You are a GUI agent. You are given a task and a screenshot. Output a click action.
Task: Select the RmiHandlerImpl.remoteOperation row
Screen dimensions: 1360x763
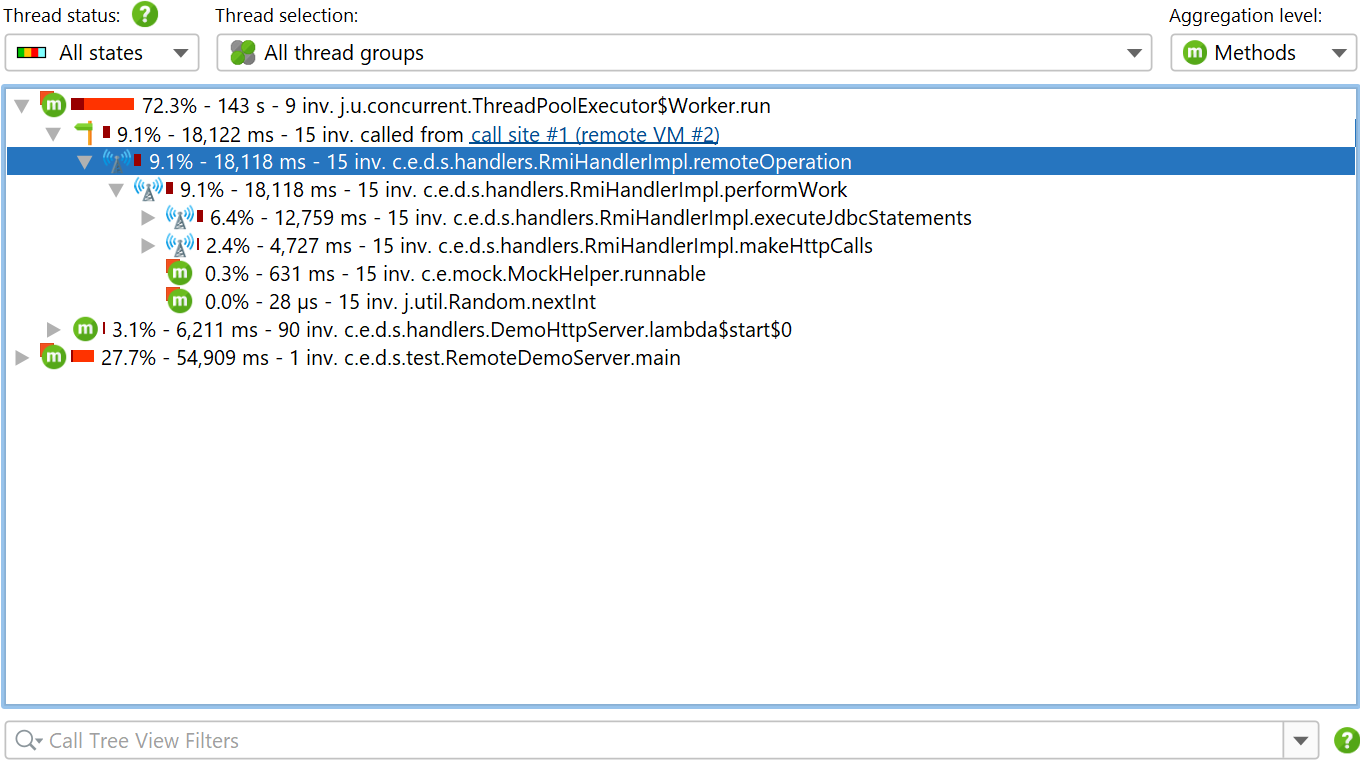coord(680,162)
